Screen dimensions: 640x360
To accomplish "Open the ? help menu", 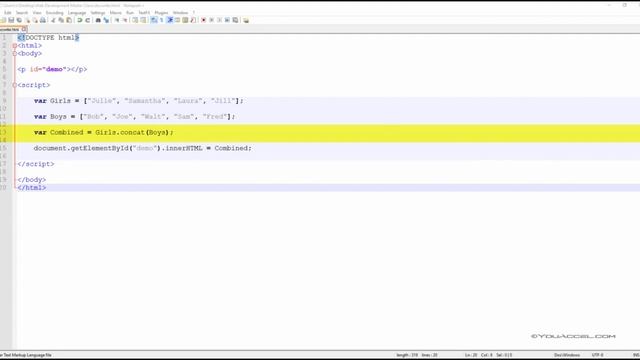I will tap(194, 13).
